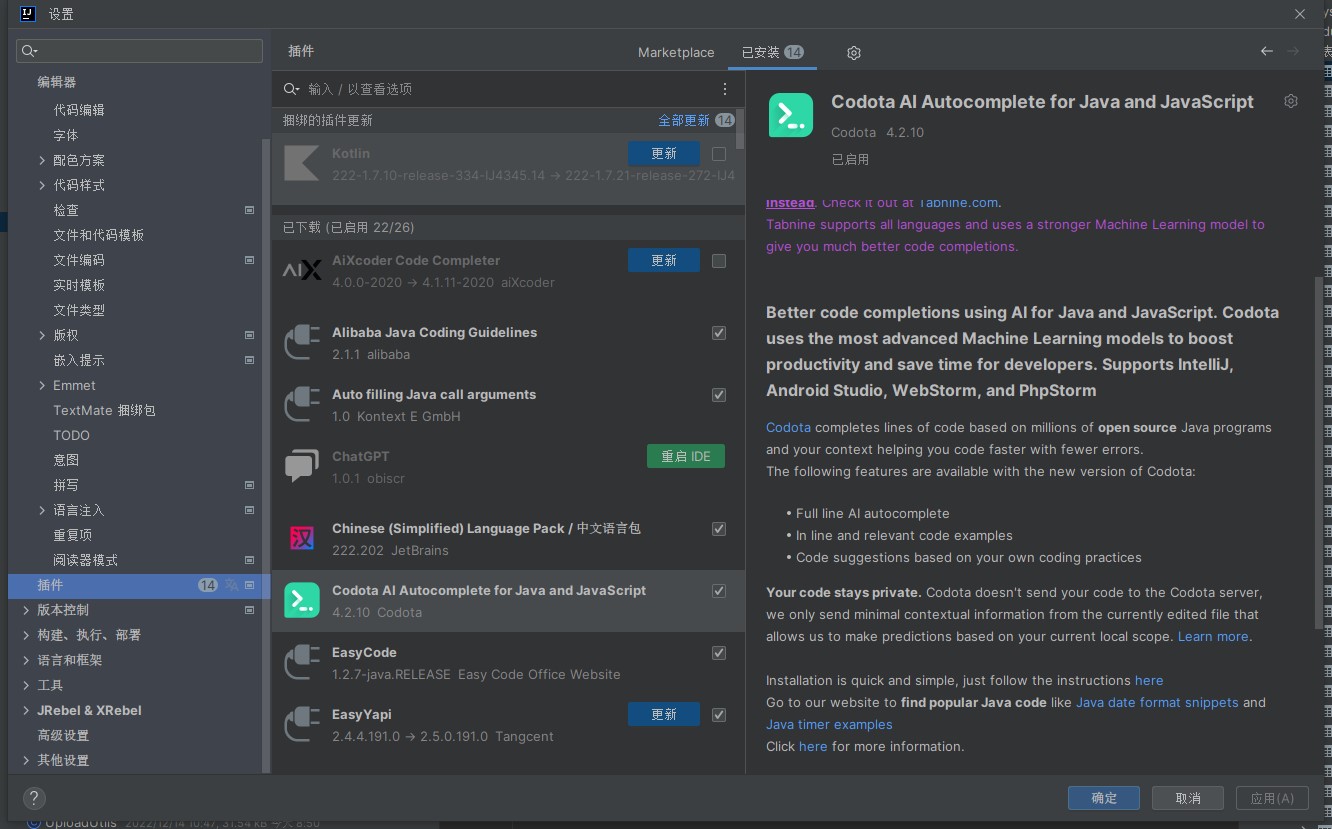The height and width of the screenshot is (829, 1332).
Task: Click 重启 IDE button for ChatGPT
Action: [x=686, y=456]
